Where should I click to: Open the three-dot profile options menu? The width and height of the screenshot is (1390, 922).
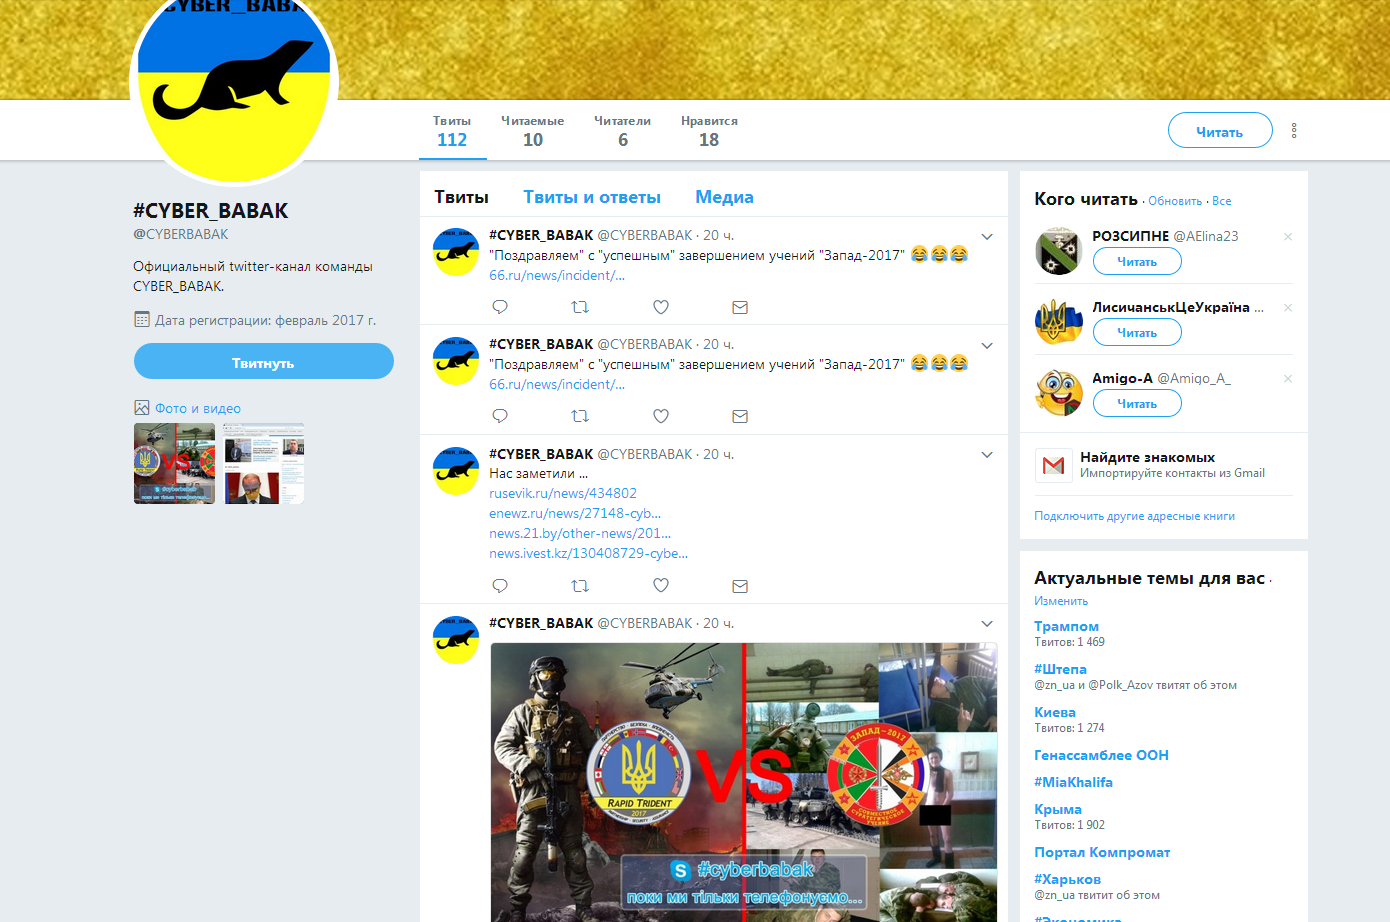point(1293,131)
